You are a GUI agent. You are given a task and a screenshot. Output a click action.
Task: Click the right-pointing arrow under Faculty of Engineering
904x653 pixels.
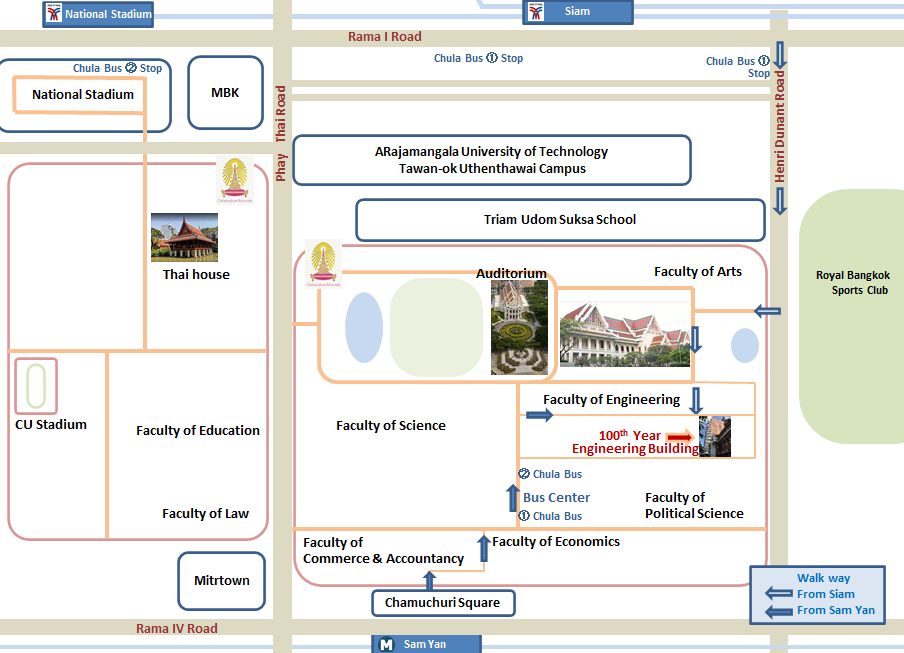(x=540, y=415)
